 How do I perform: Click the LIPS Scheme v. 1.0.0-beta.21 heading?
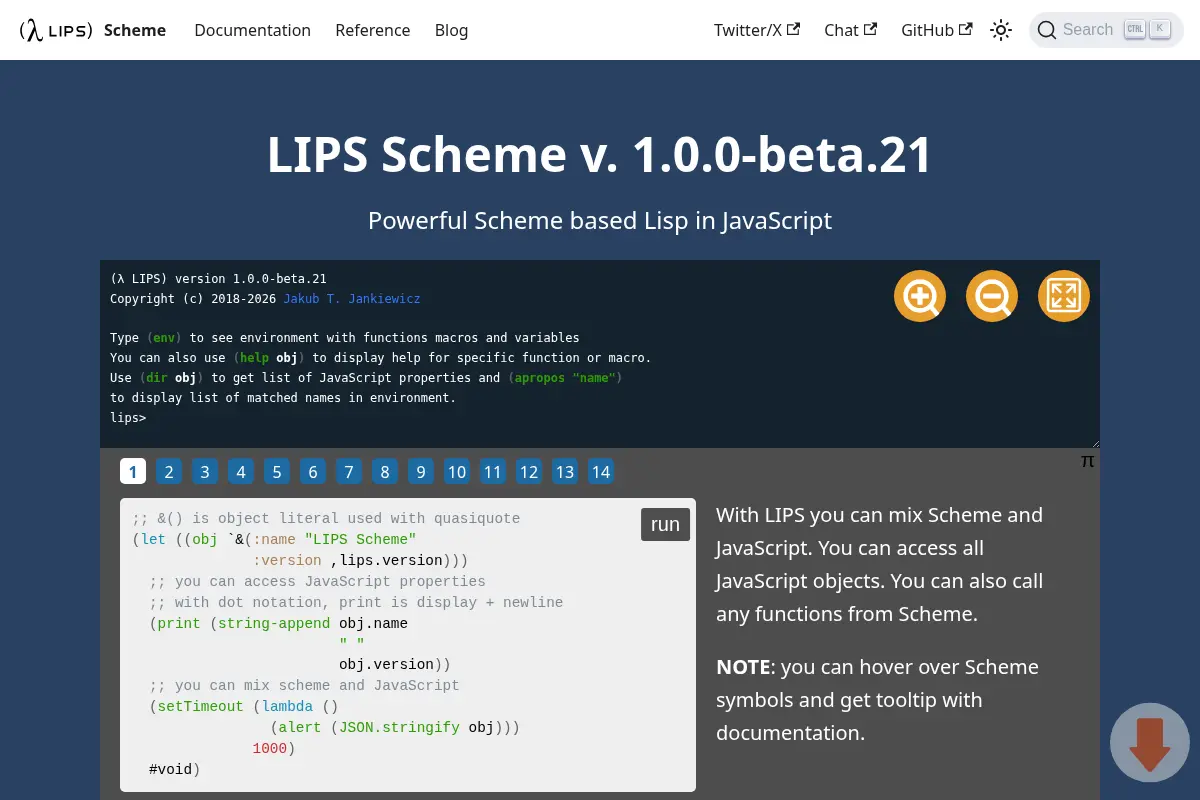click(600, 154)
